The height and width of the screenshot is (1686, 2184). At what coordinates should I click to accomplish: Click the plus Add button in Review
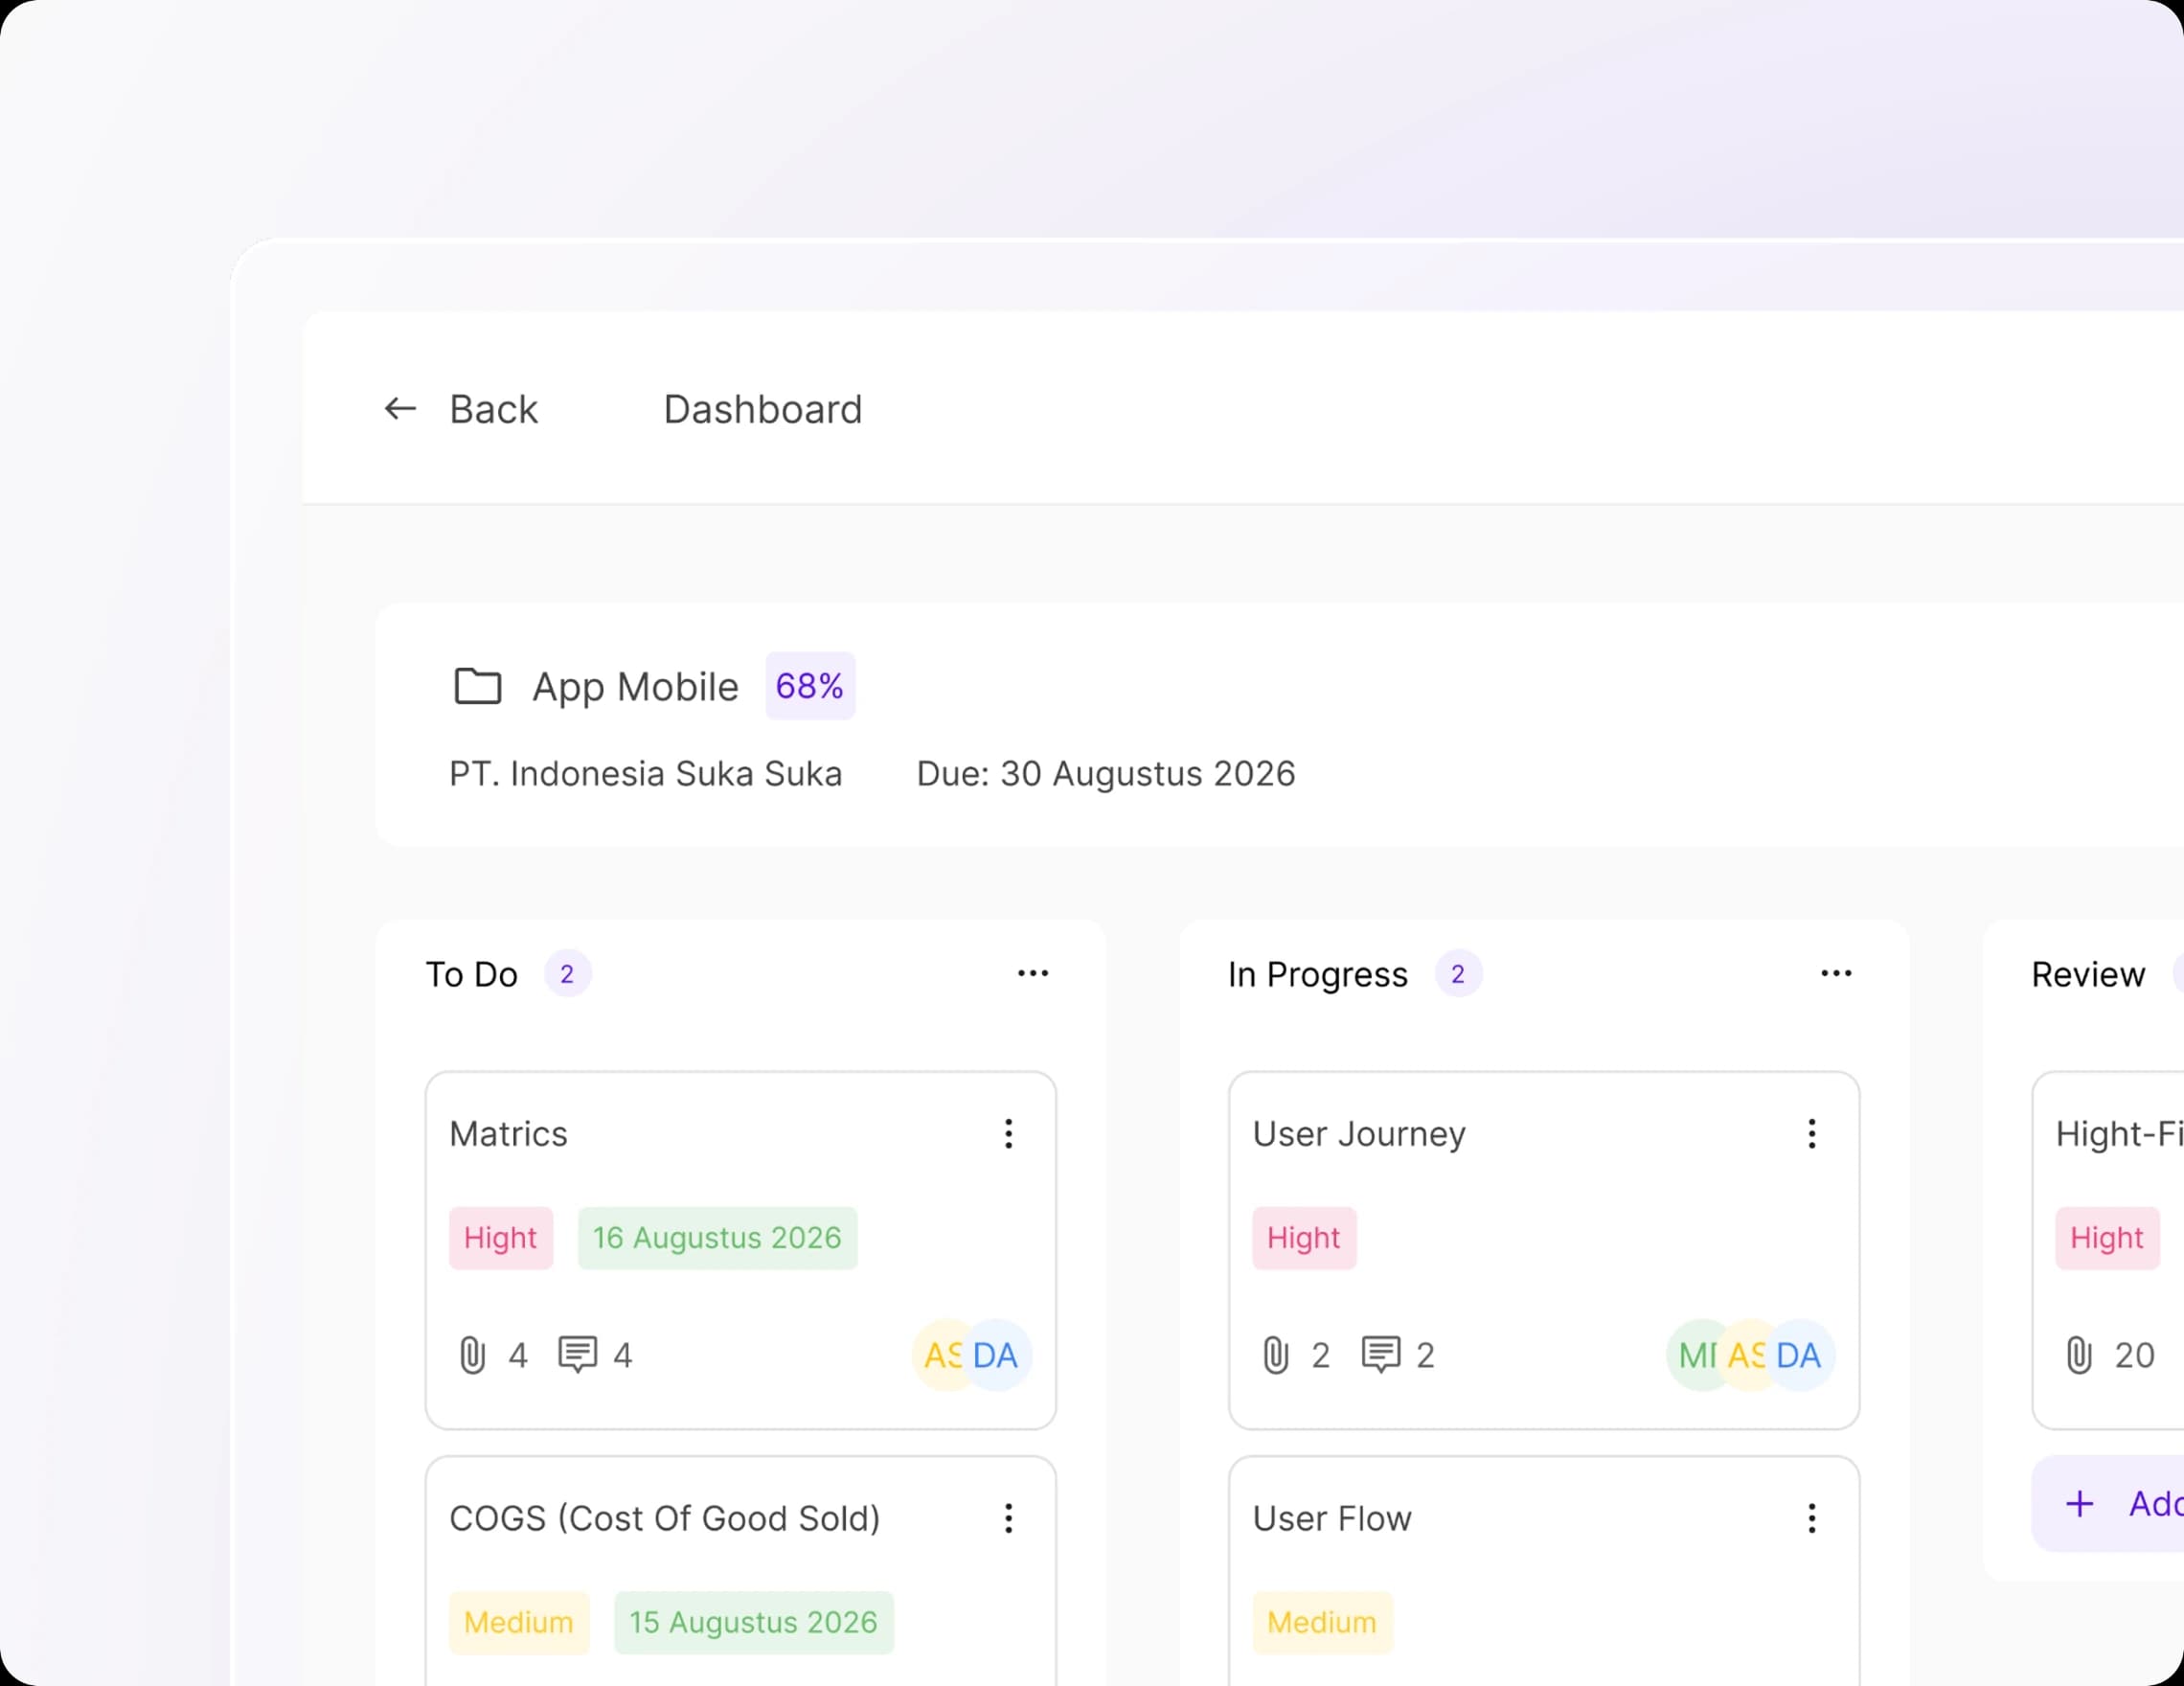(2107, 1503)
